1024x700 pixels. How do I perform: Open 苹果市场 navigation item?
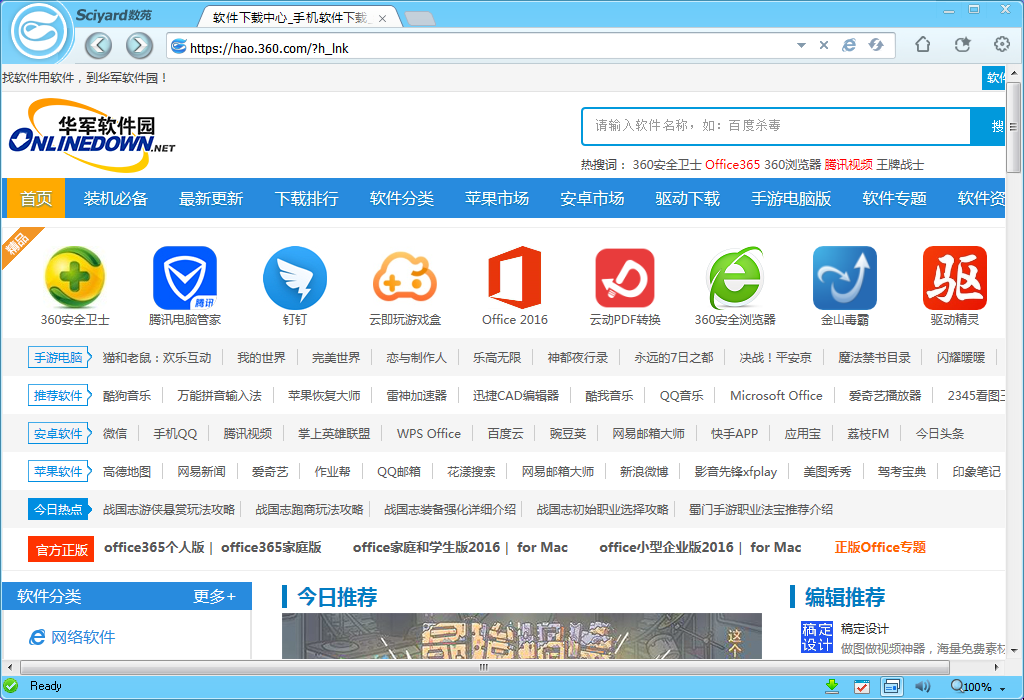coord(497,199)
